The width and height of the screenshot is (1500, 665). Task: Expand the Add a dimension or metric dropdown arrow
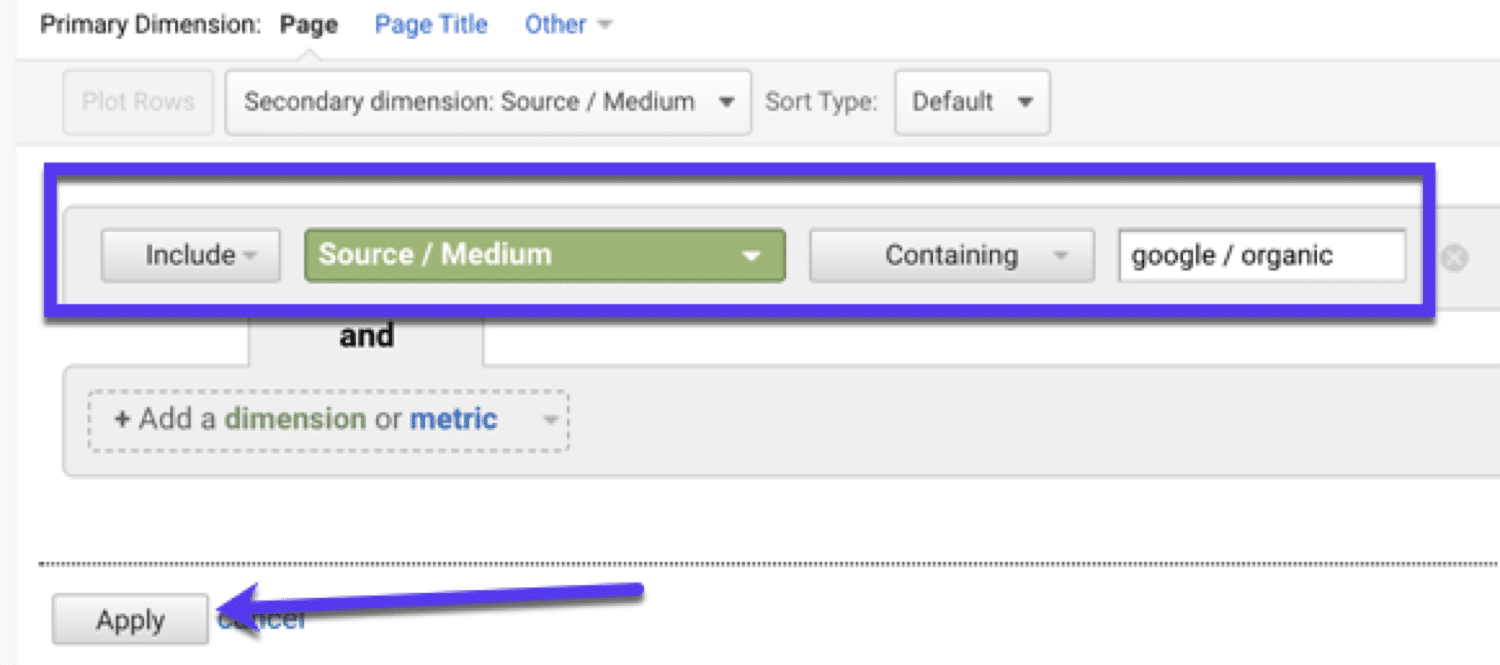549,421
